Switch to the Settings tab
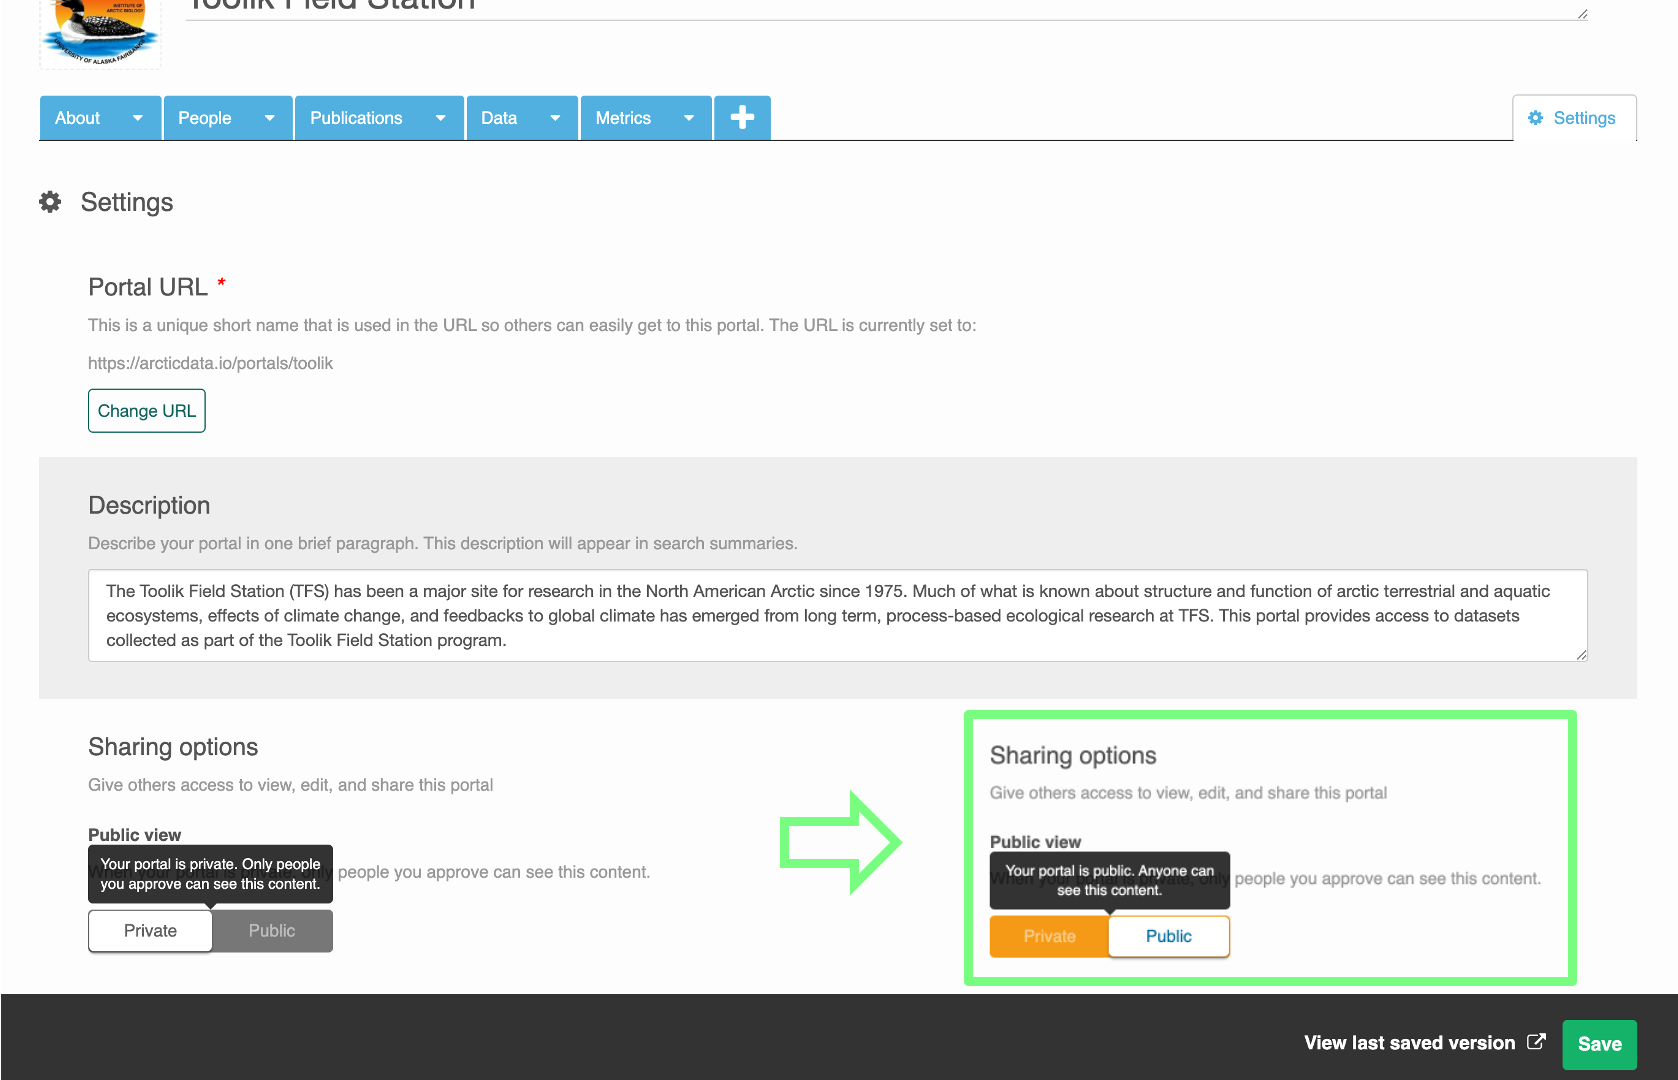The height and width of the screenshot is (1080, 1678). coord(1574,118)
